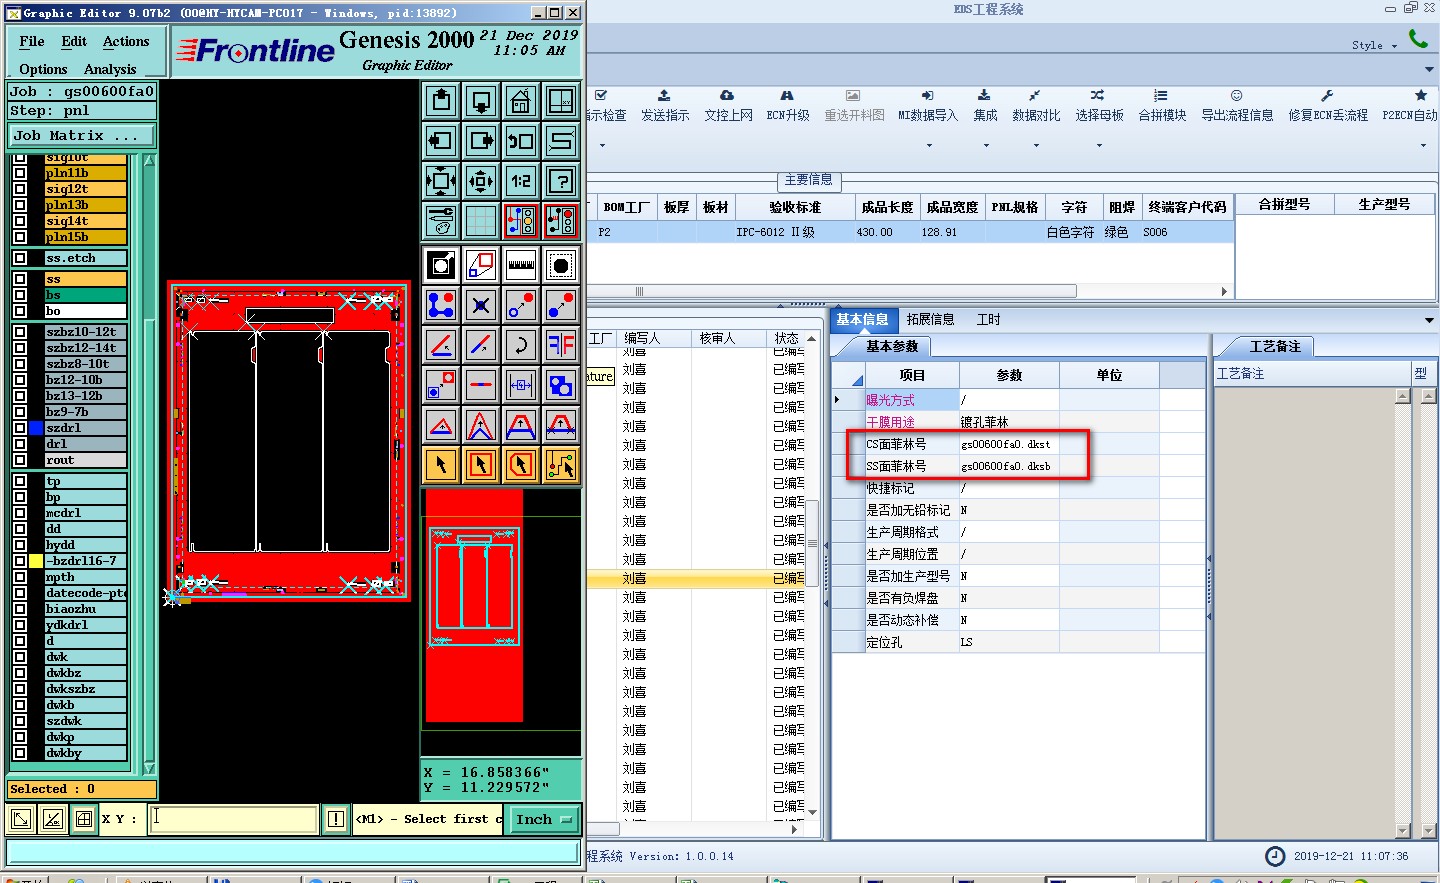The width and height of the screenshot is (1440, 883).
Task: Open the Inch units dropdown
Action: coord(544,819)
